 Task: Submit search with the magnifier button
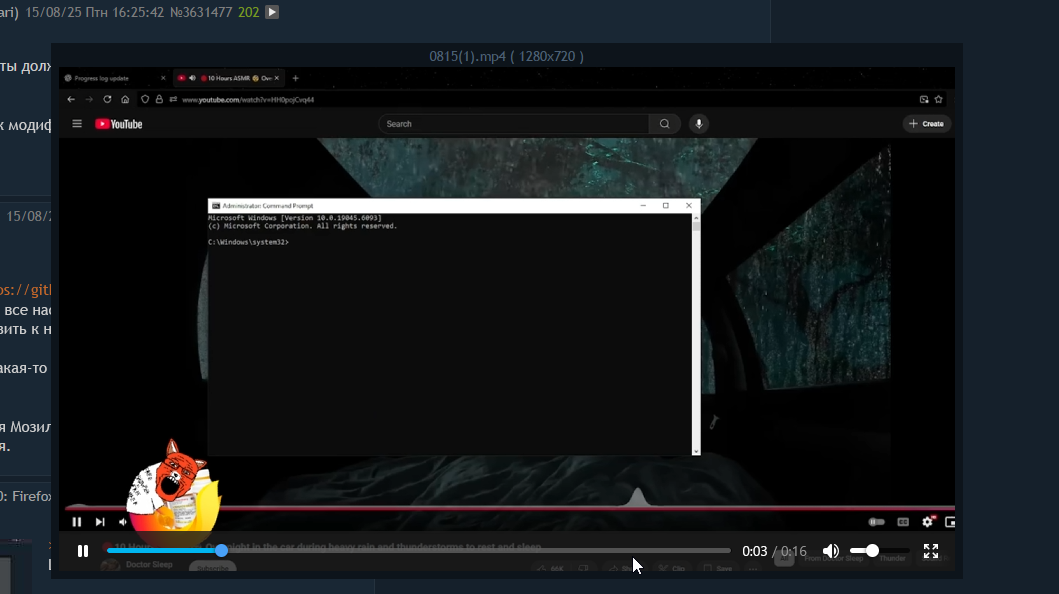[x=665, y=124]
